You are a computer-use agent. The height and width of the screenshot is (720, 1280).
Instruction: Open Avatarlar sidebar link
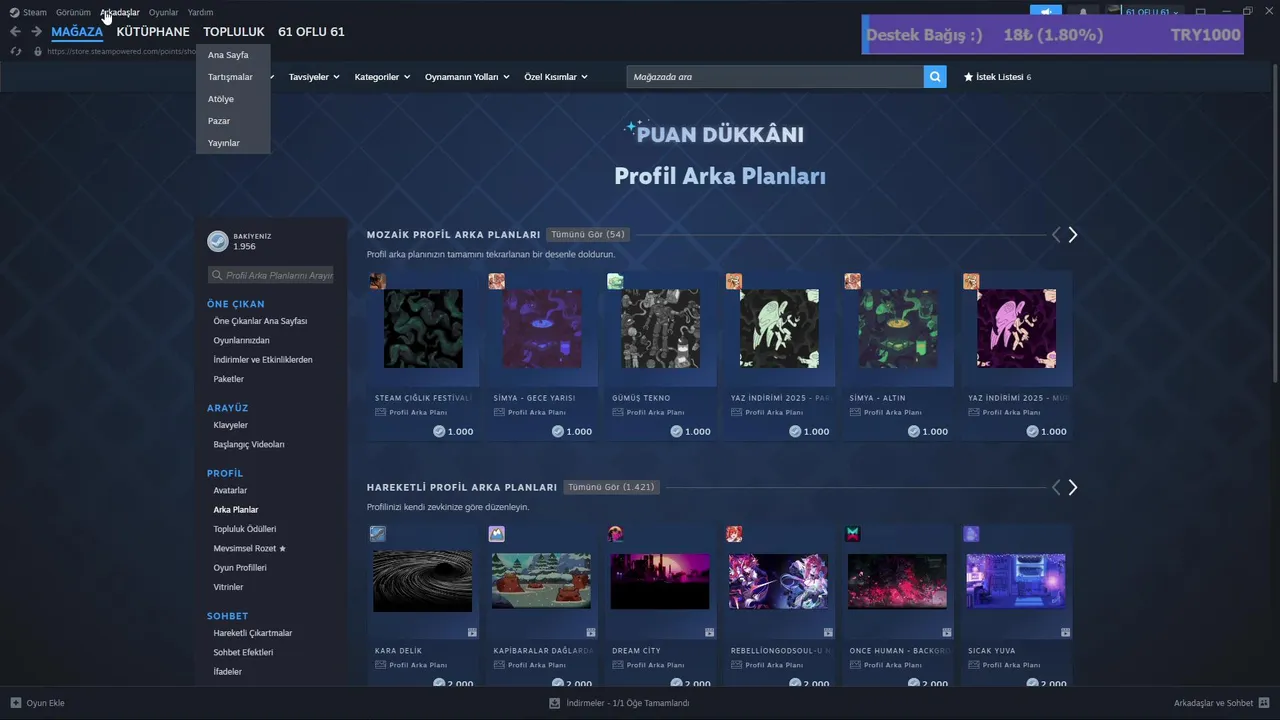click(x=230, y=490)
